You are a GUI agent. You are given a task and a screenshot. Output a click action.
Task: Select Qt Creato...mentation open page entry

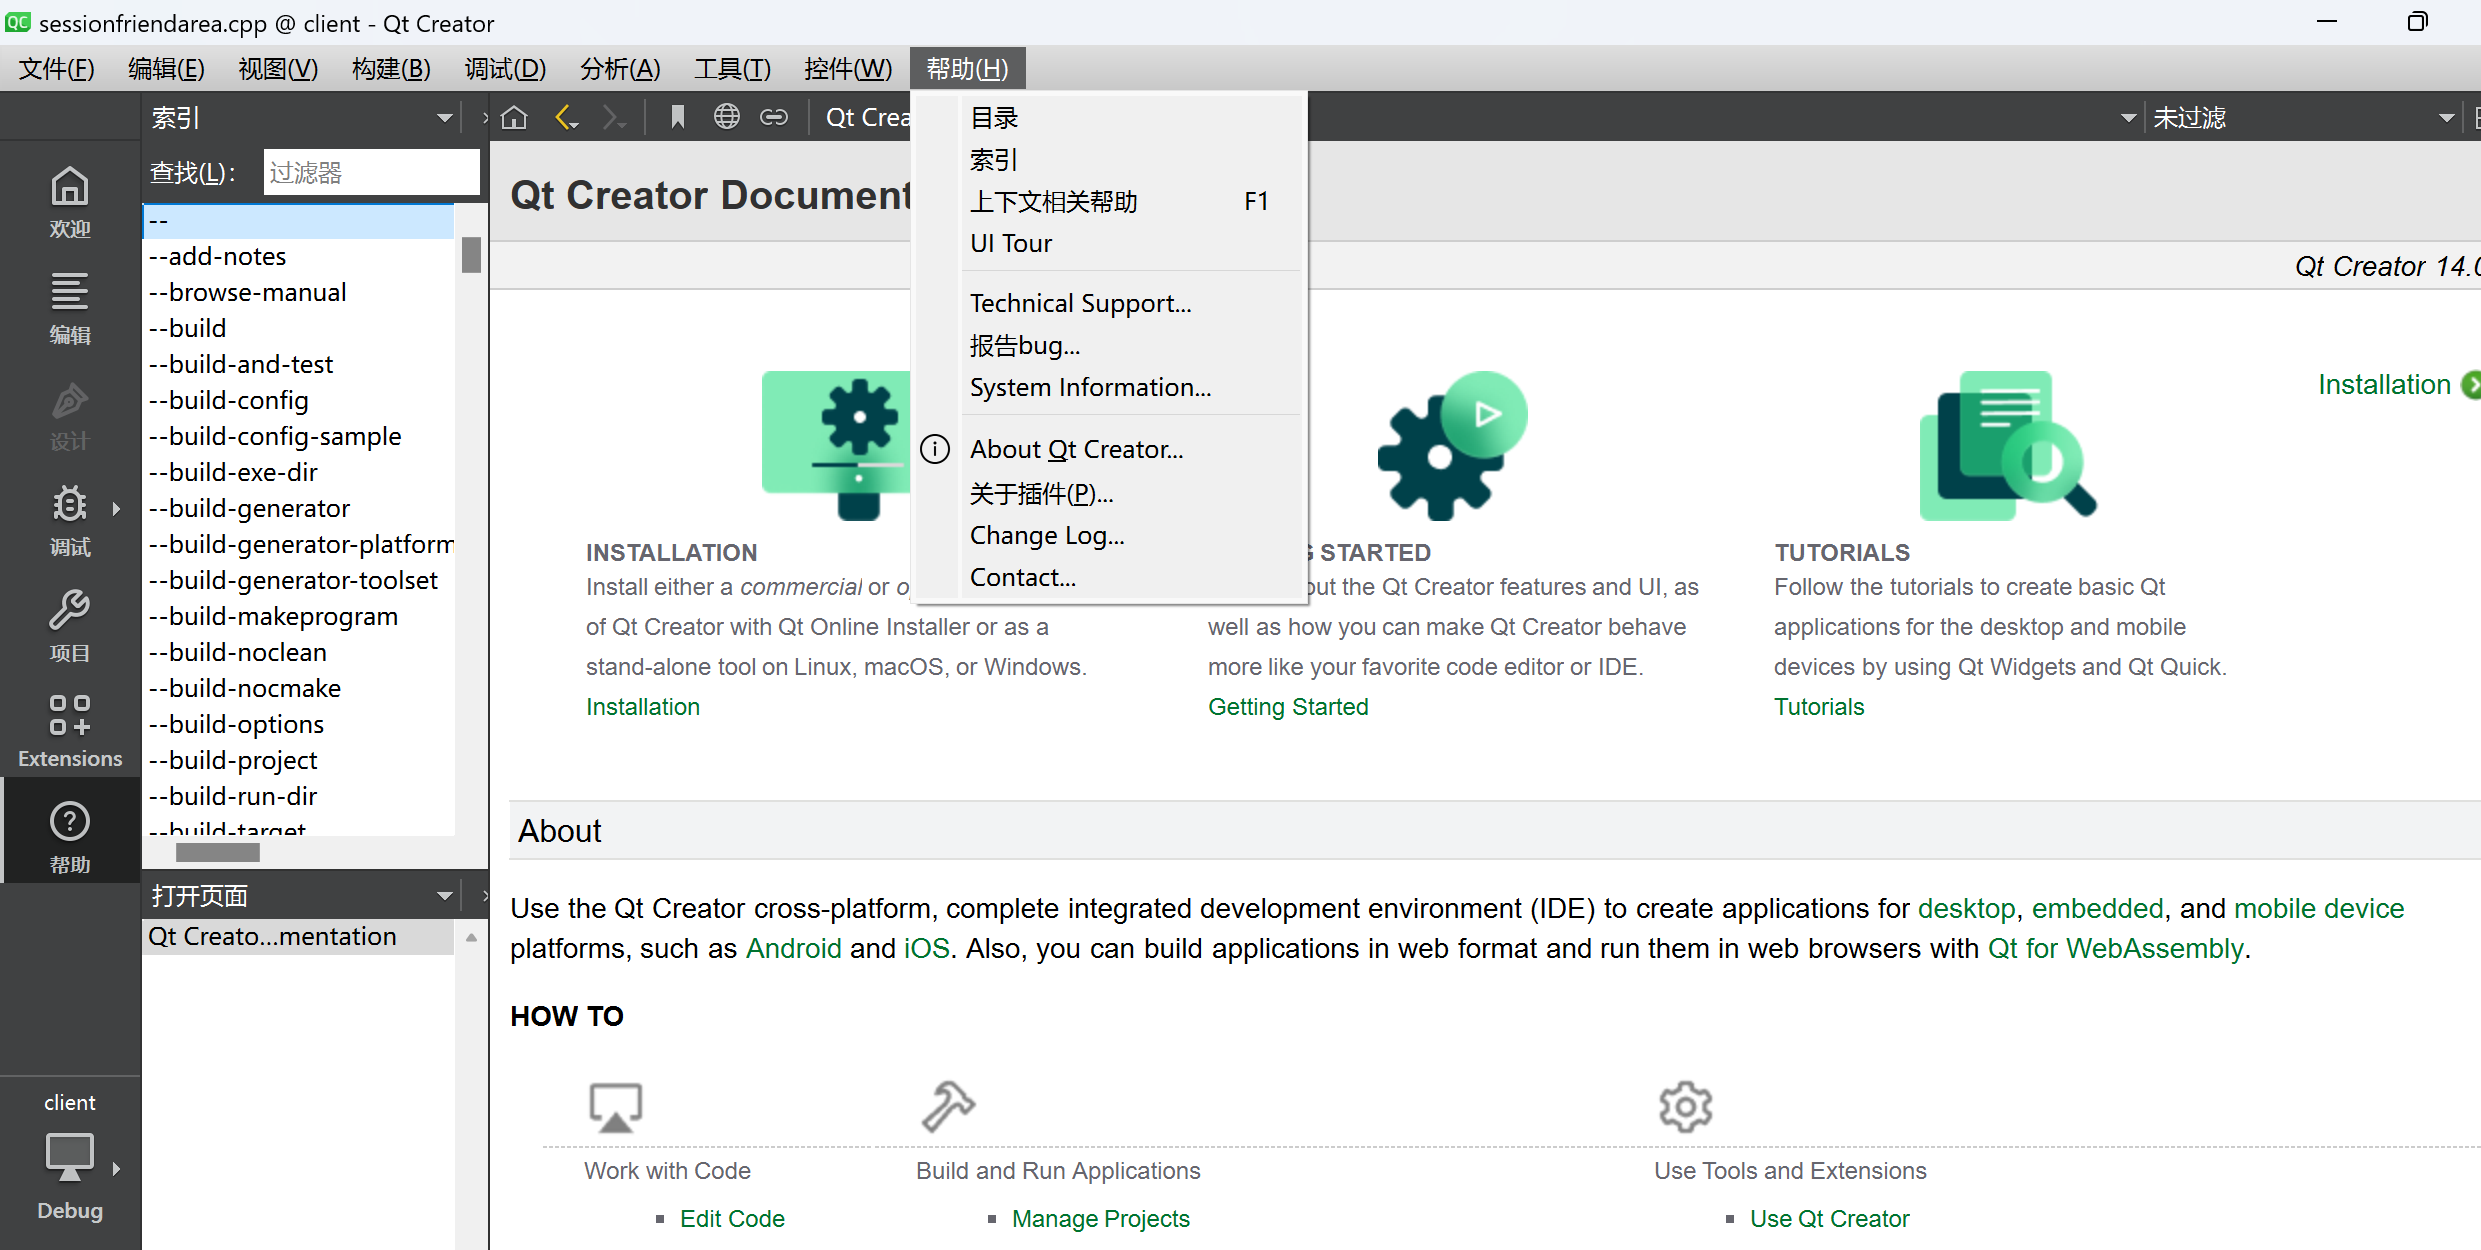point(298,937)
